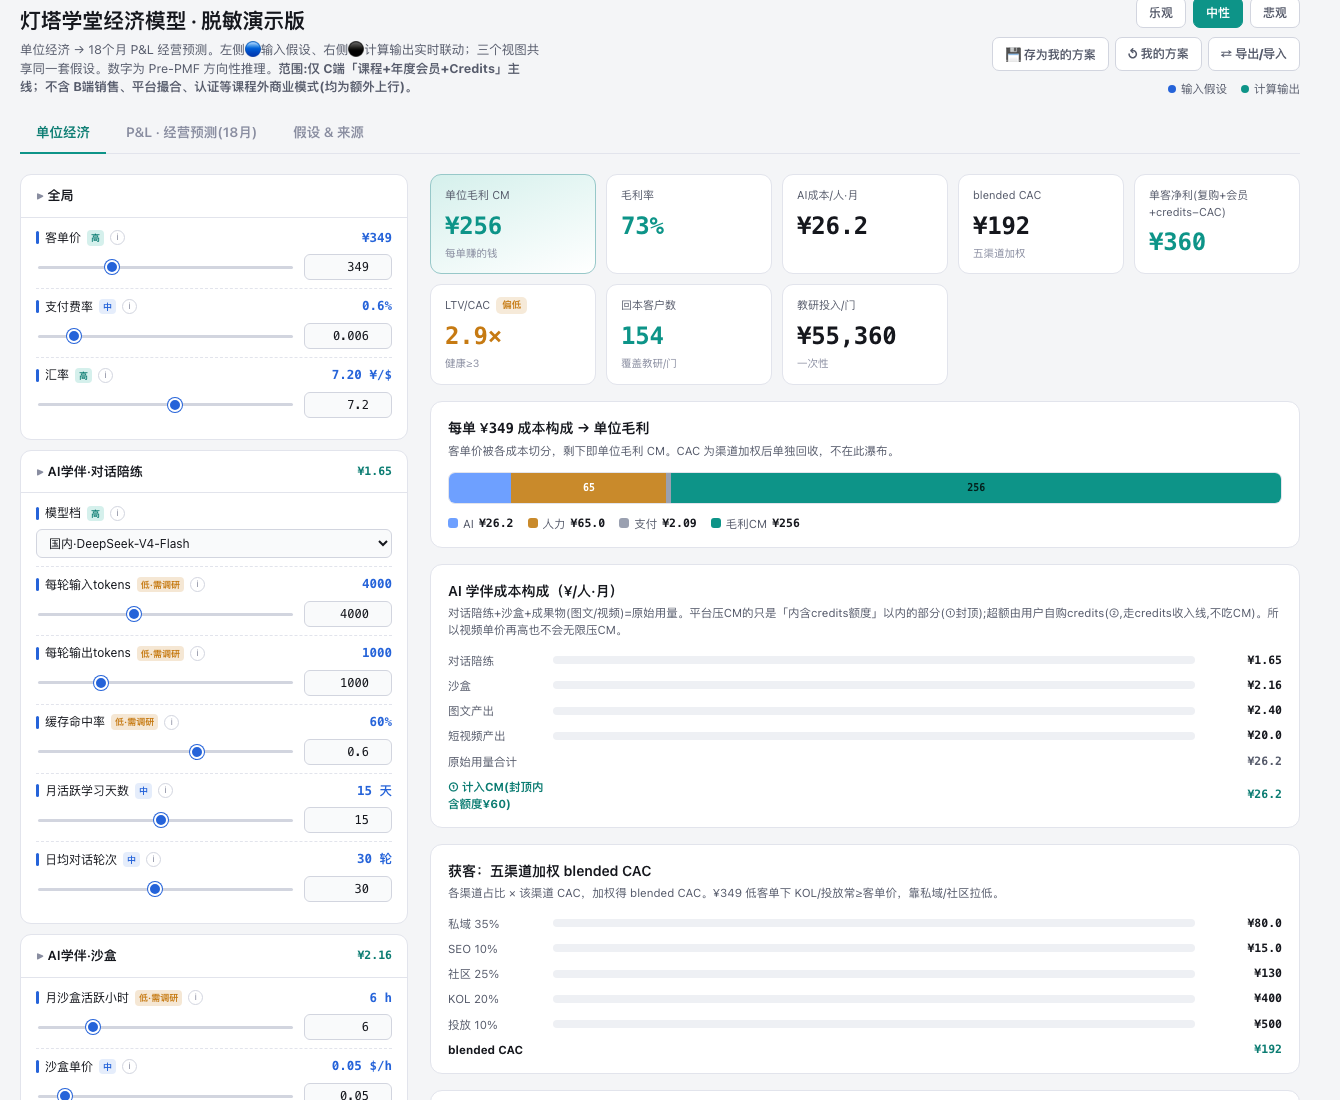Click the 月活跃学习天数 slider handle
This screenshot has width=1340, height=1100.
(x=161, y=820)
